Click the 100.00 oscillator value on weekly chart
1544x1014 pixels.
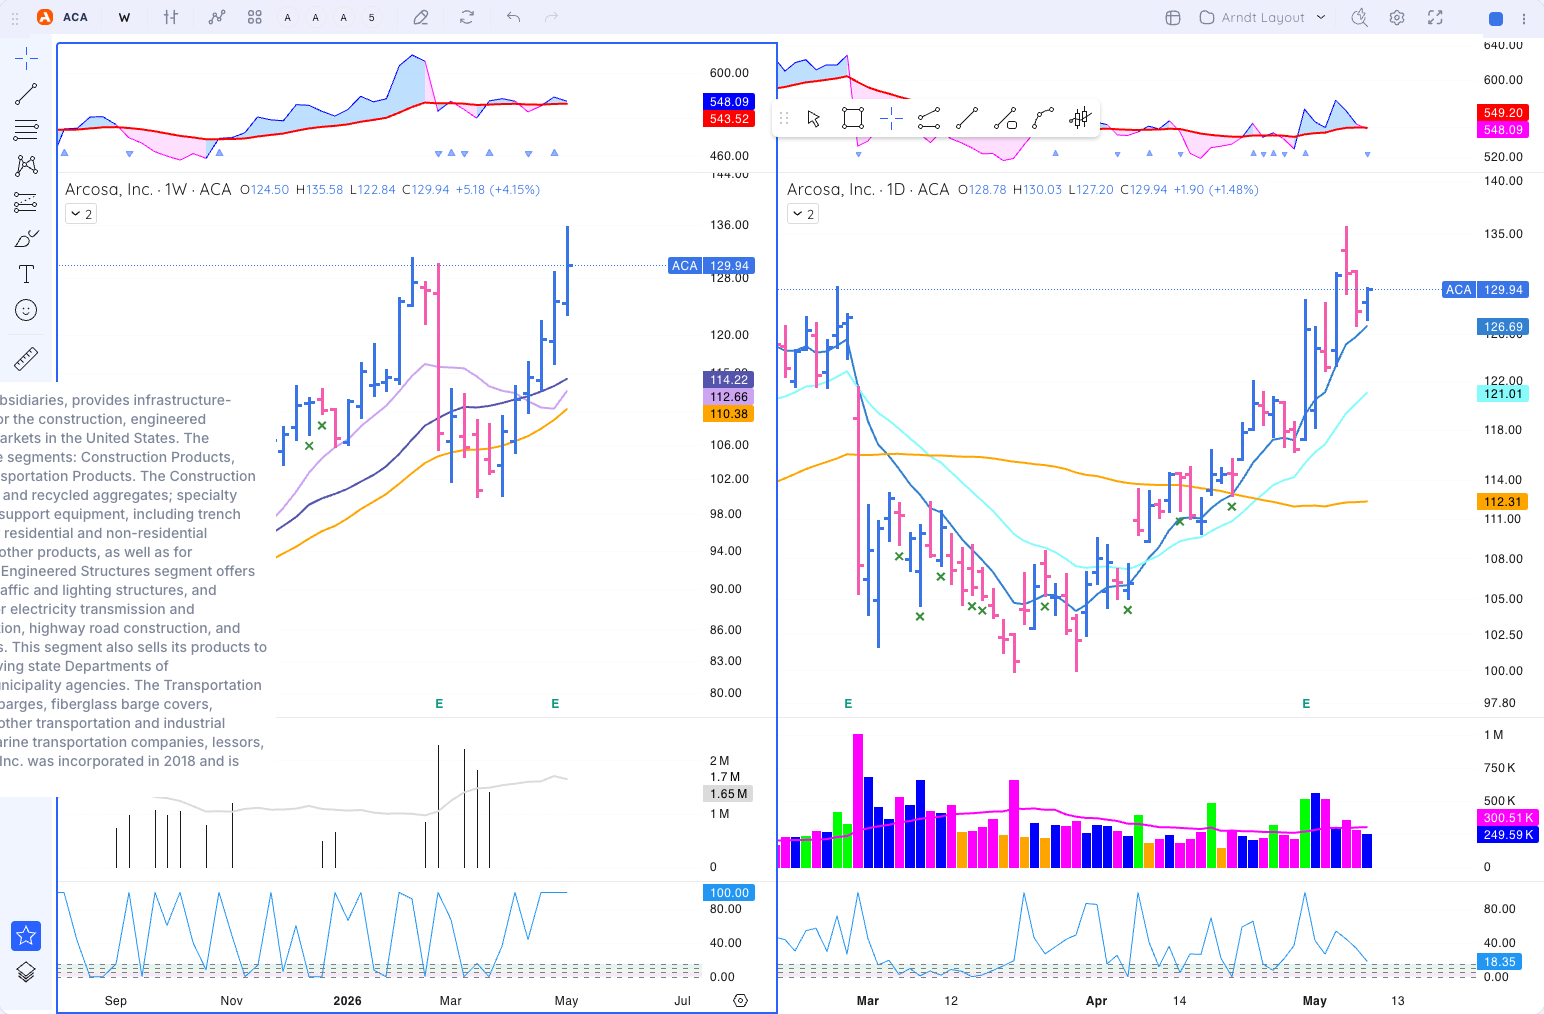[729, 893]
